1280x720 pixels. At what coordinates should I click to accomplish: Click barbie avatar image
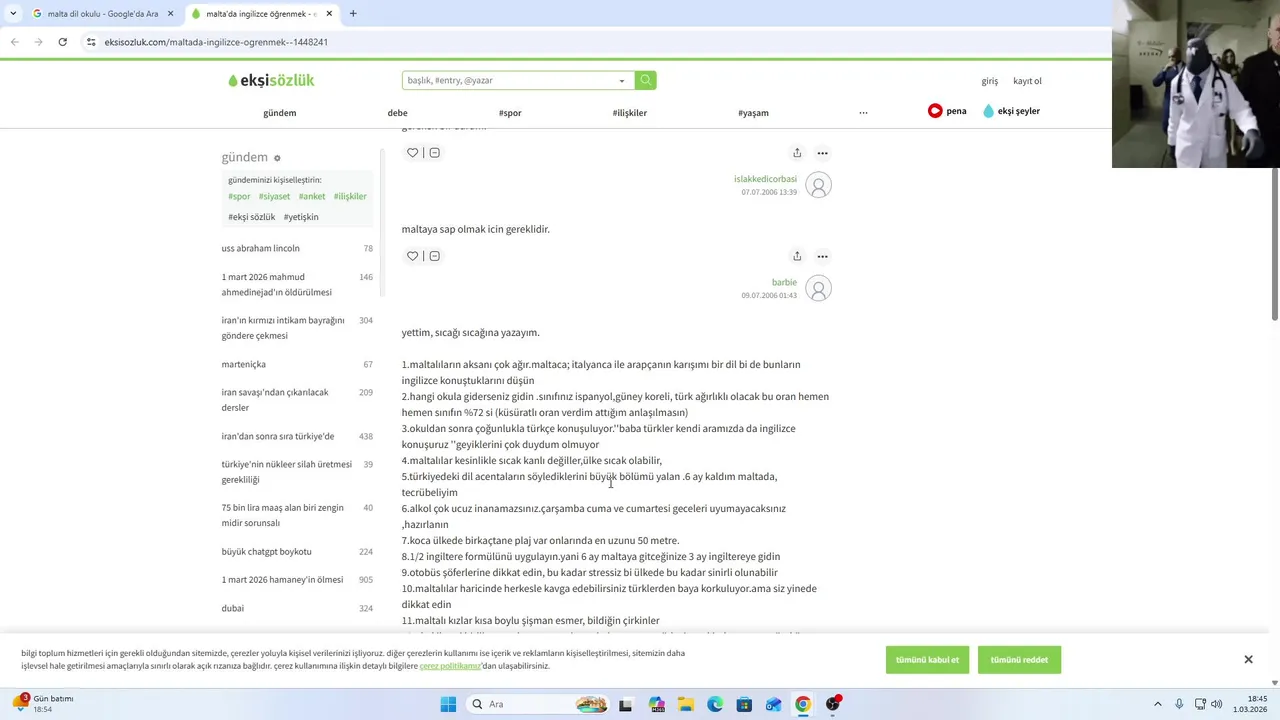pos(818,288)
